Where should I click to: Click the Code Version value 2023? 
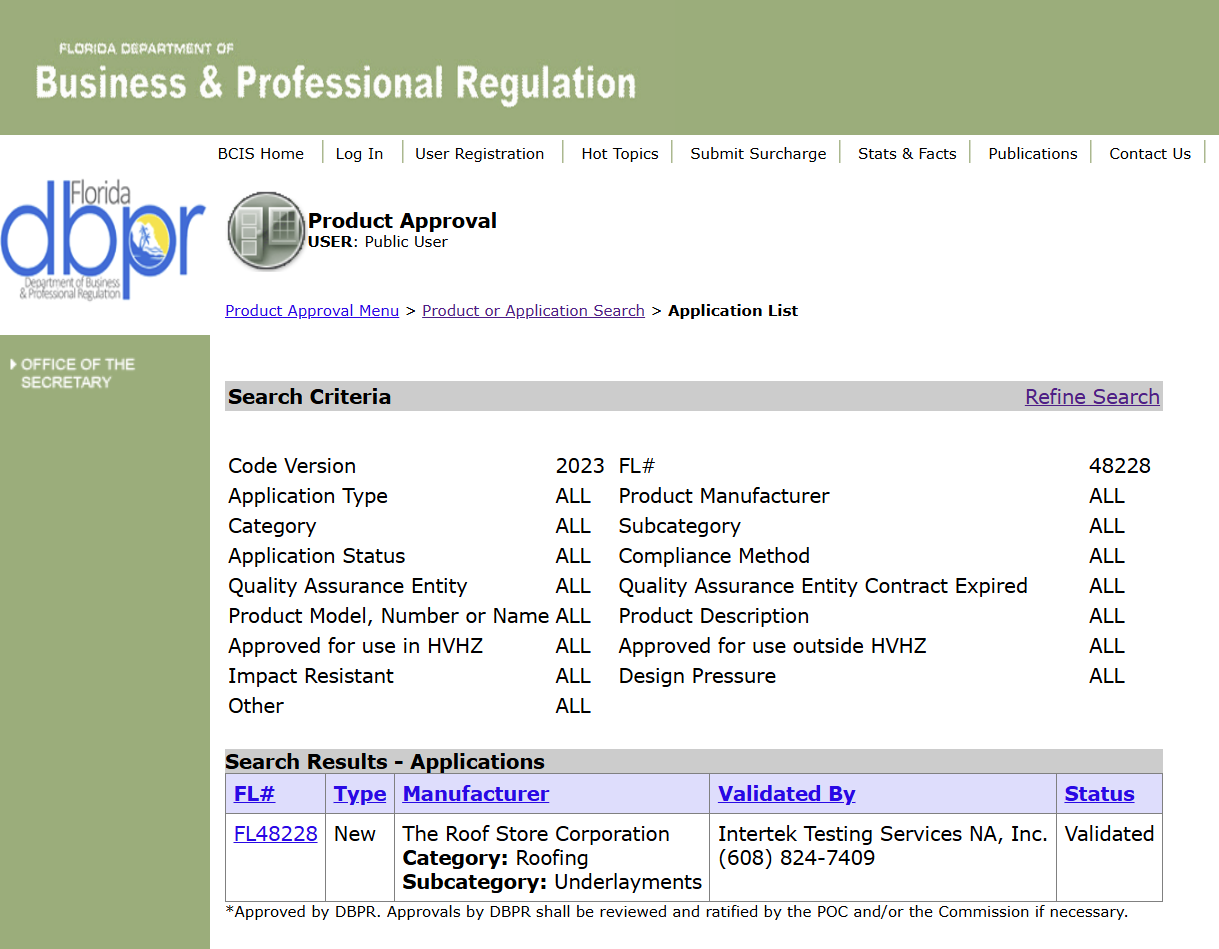point(580,466)
